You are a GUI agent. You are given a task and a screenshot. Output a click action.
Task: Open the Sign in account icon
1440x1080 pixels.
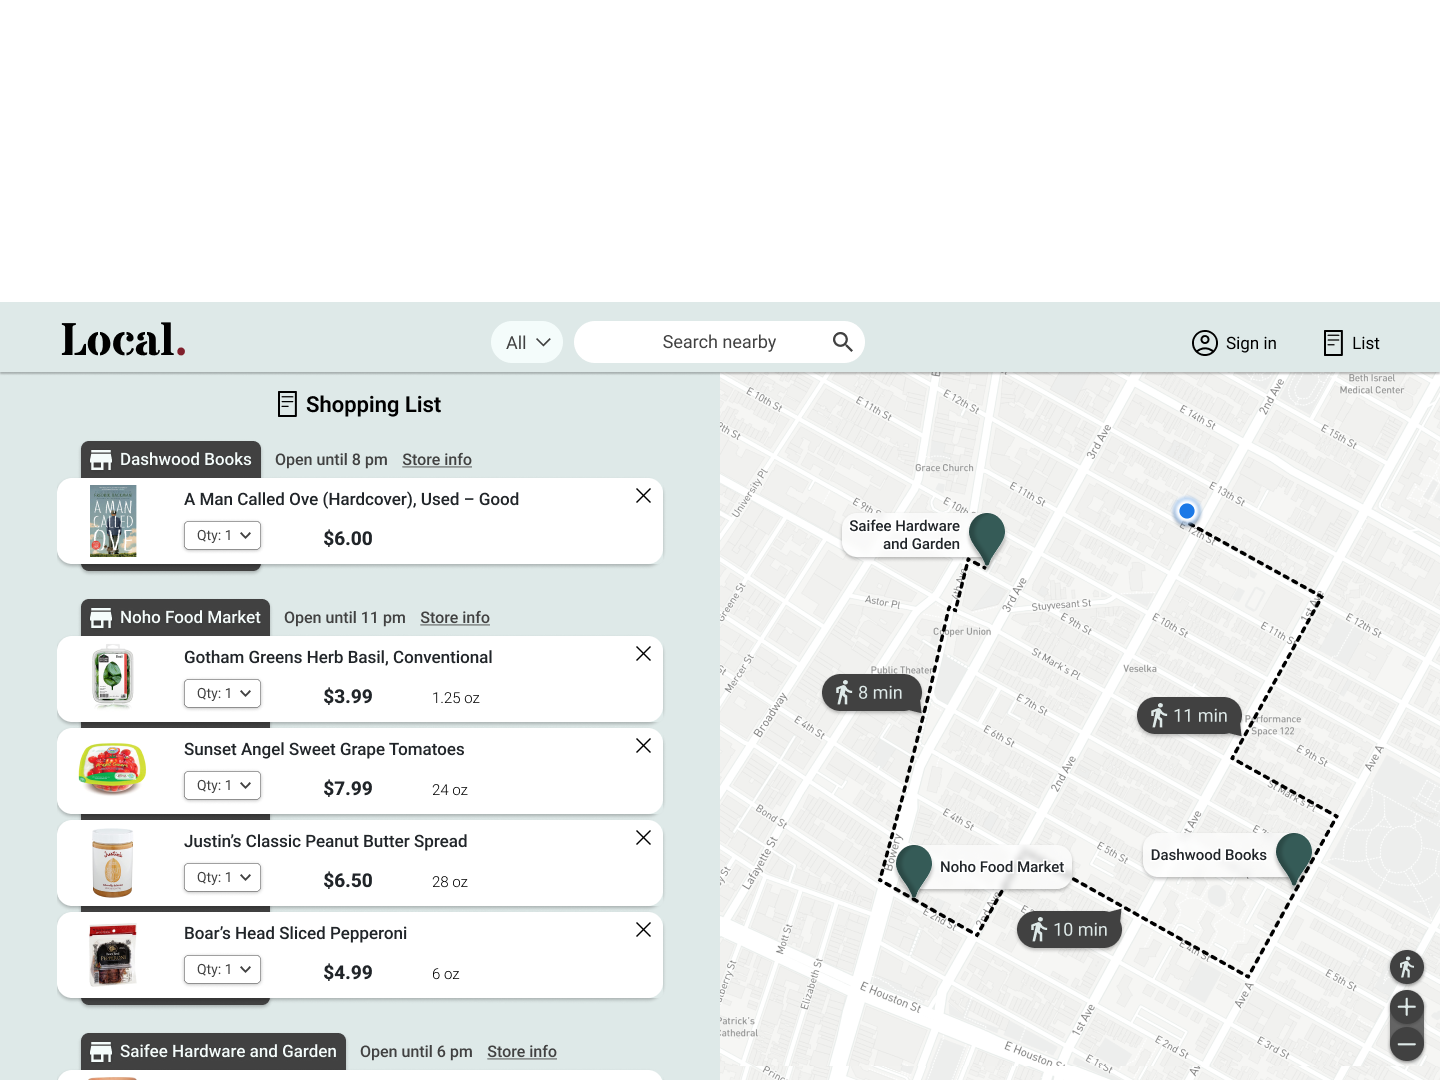(x=1204, y=343)
